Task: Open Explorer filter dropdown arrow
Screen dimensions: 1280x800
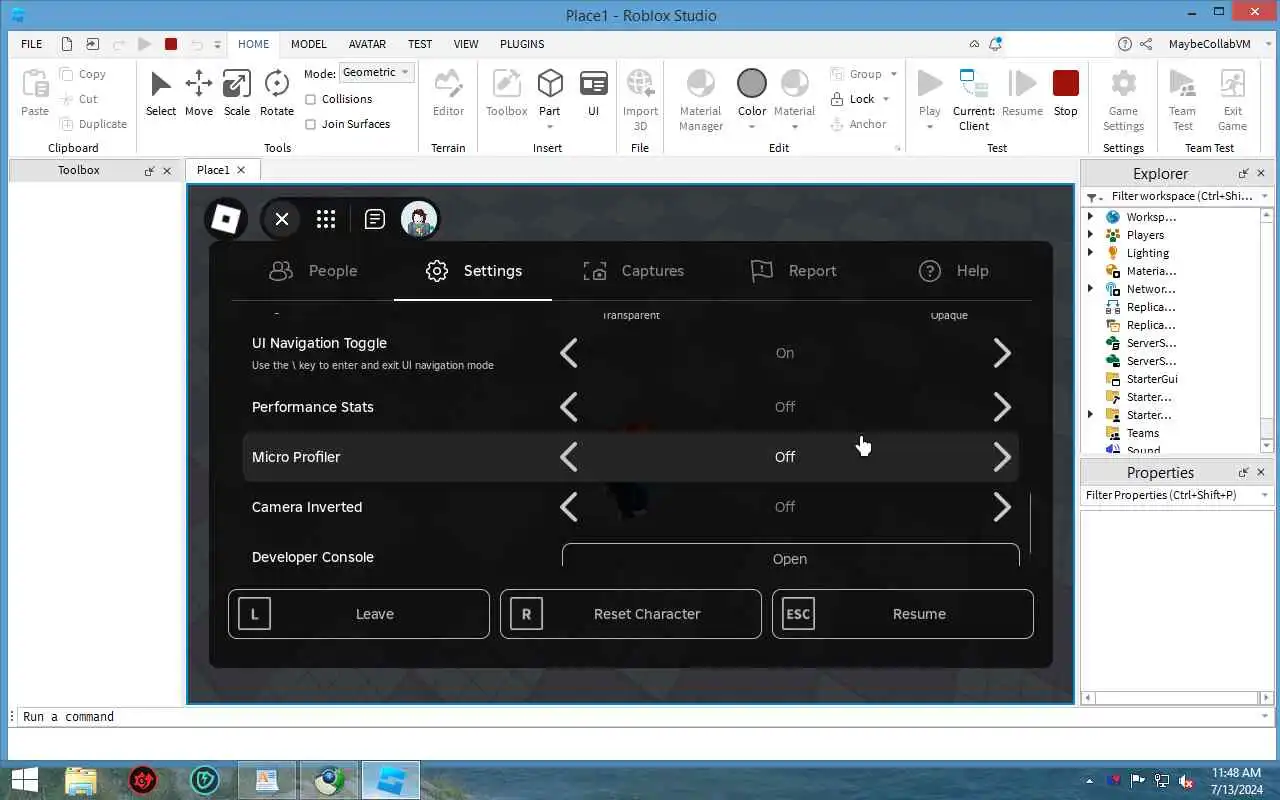Action: point(1265,197)
